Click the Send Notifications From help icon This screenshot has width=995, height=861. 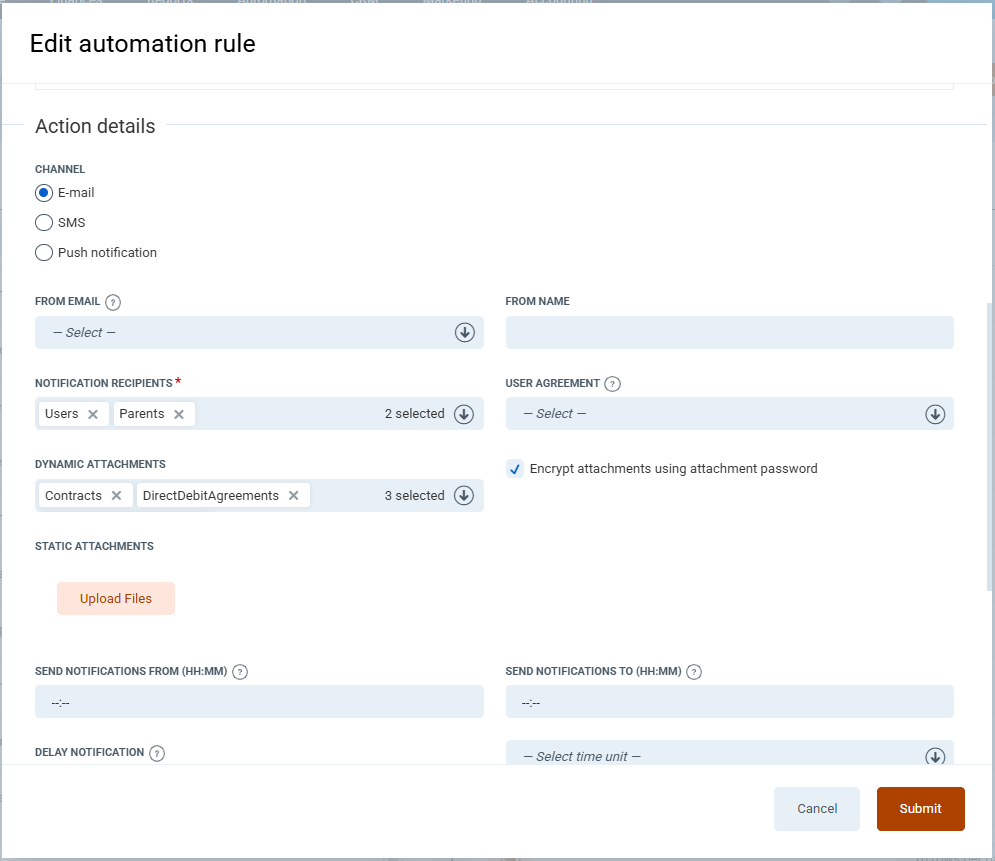[240, 672]
